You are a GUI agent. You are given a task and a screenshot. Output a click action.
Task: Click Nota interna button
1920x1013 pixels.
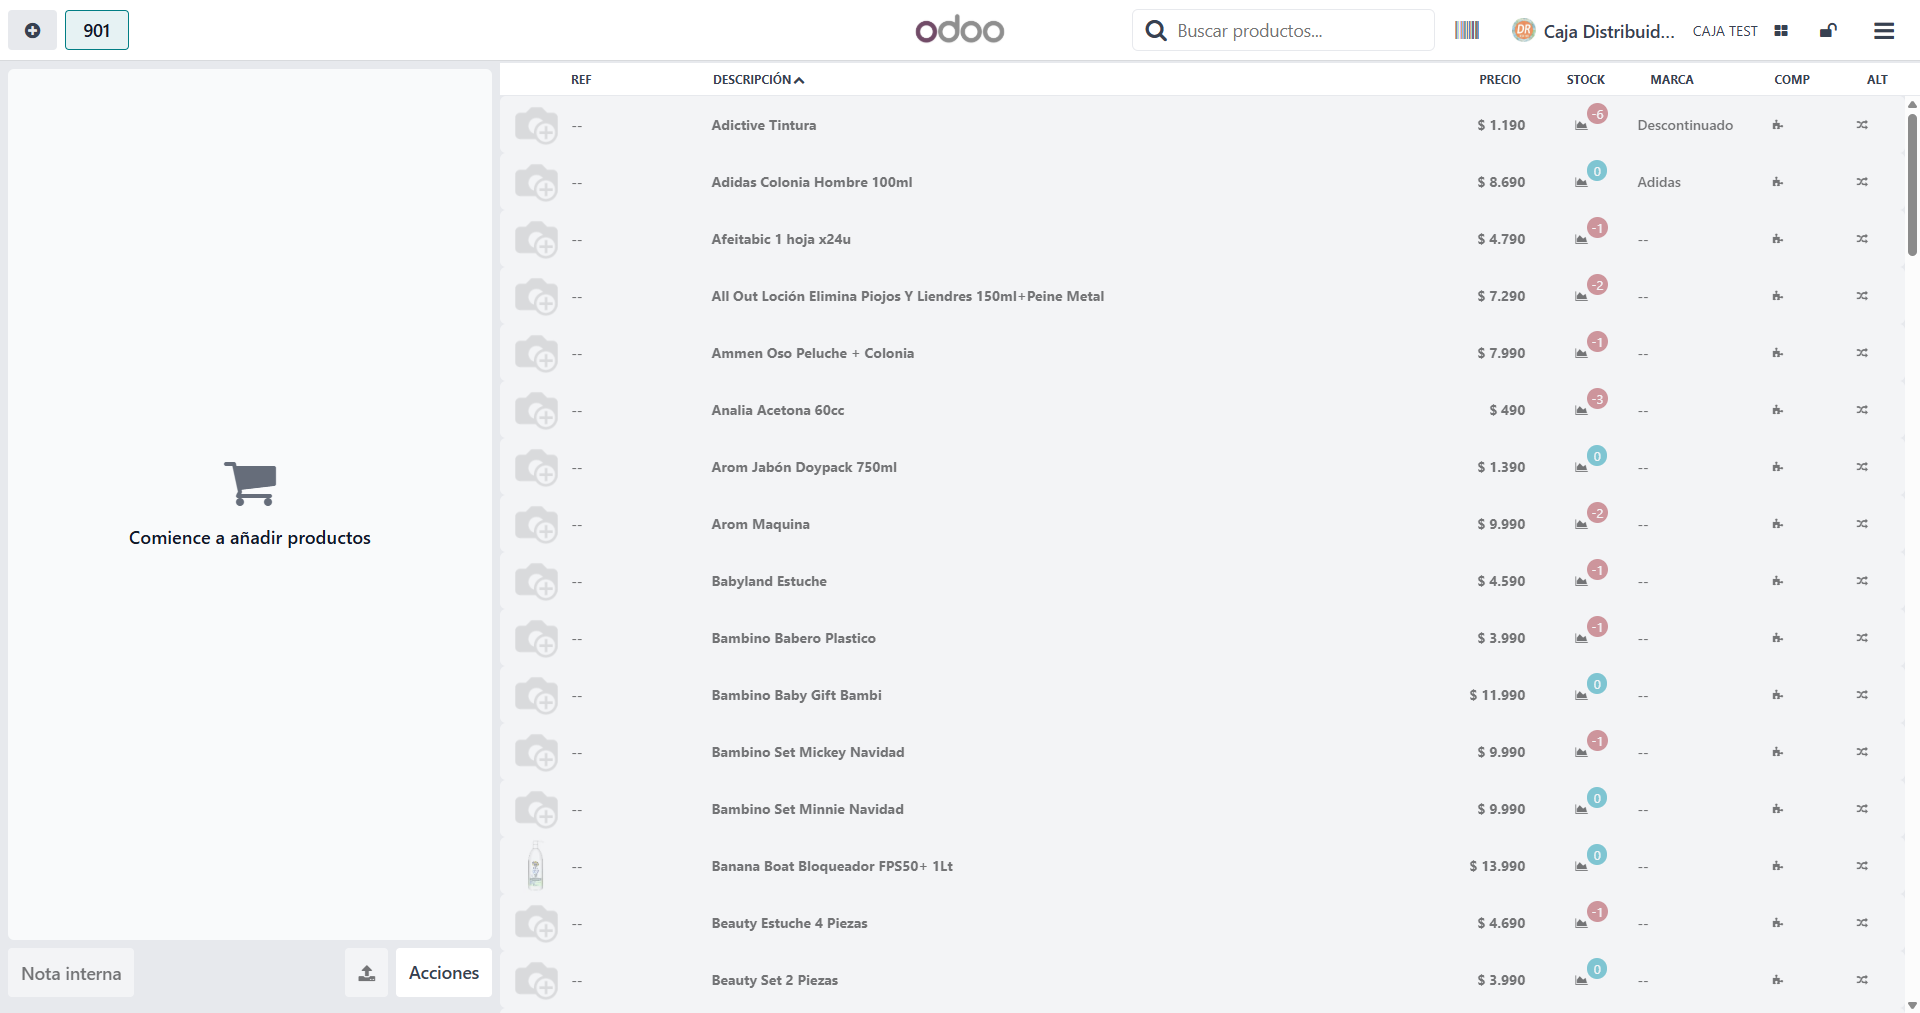pos(71,973)
